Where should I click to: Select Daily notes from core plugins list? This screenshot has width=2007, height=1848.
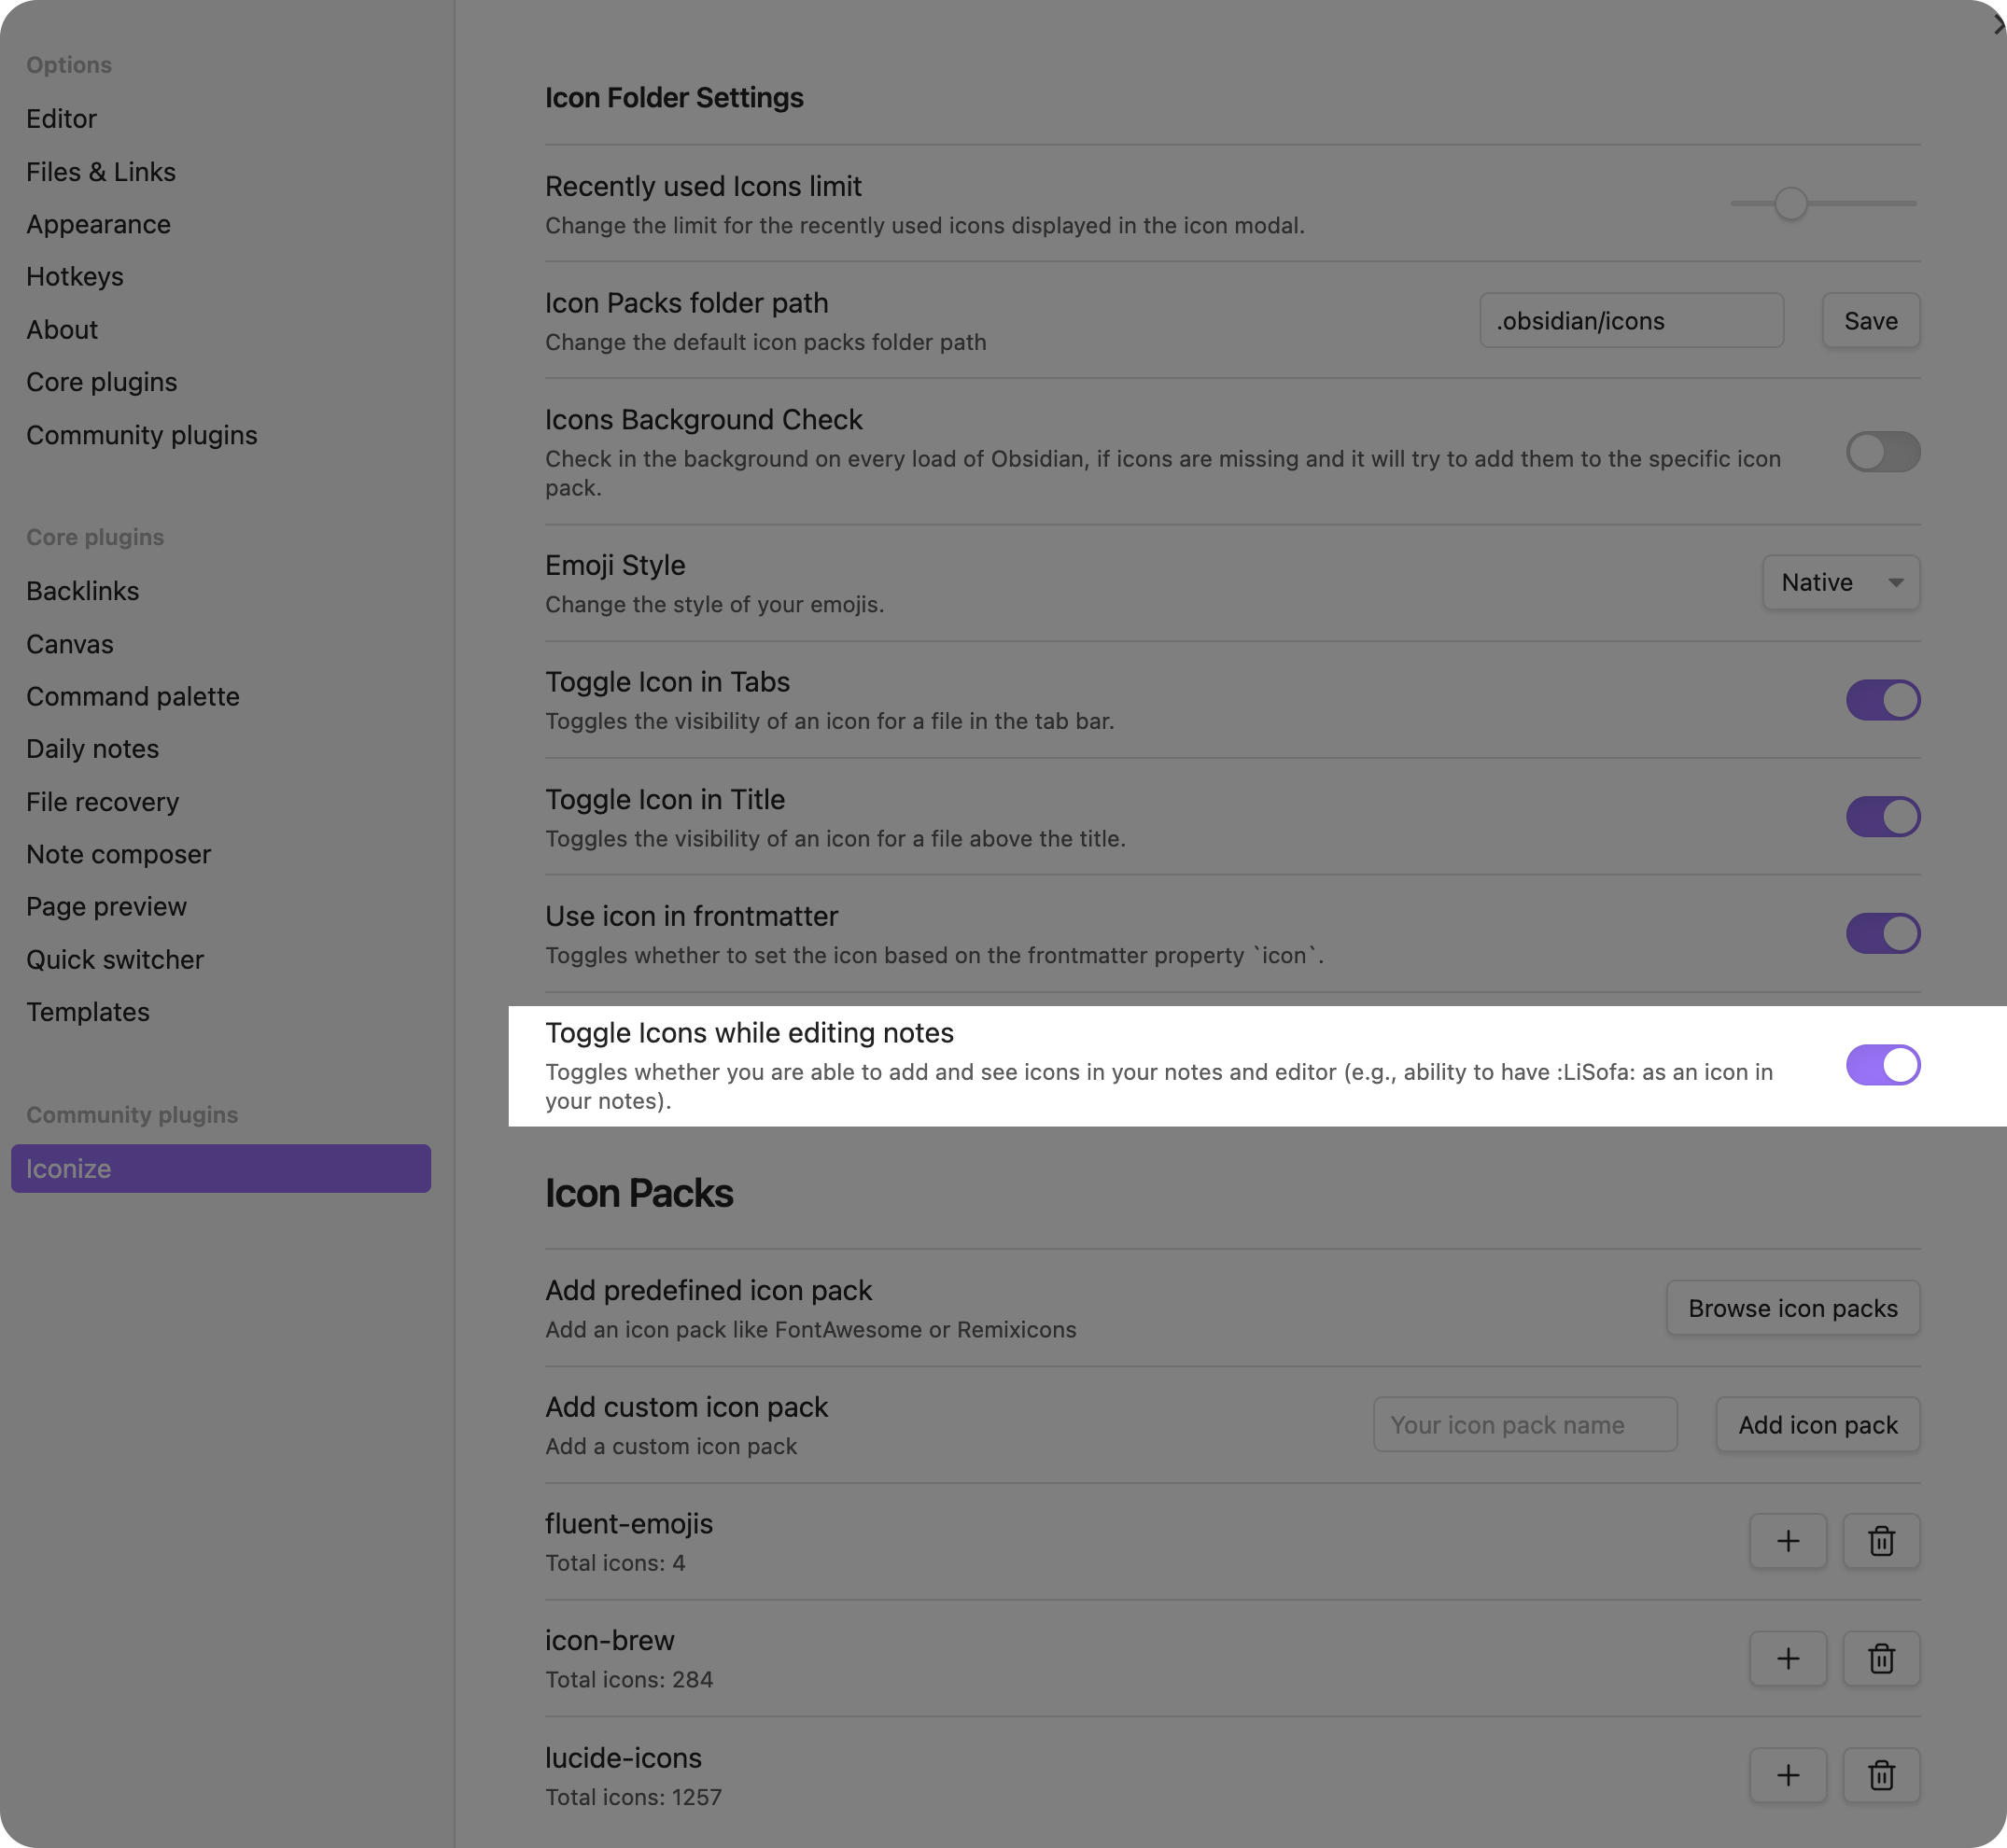92,749
